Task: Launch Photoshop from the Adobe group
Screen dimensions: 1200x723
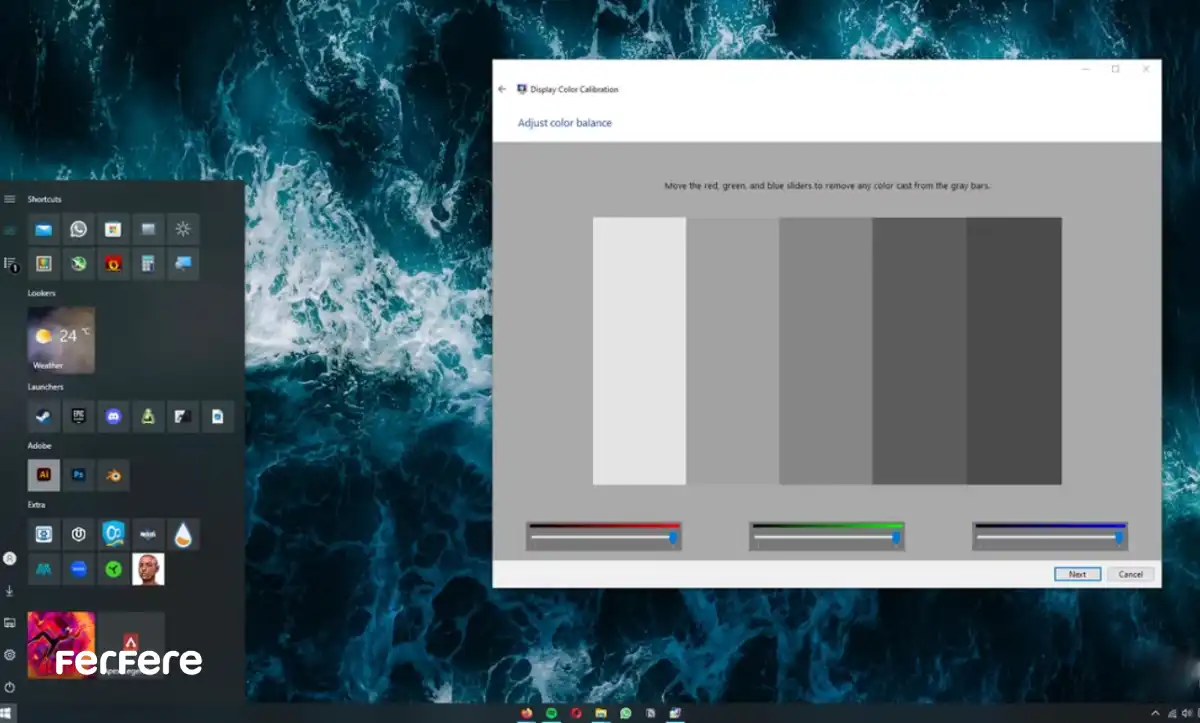Action: click(78, 475)
